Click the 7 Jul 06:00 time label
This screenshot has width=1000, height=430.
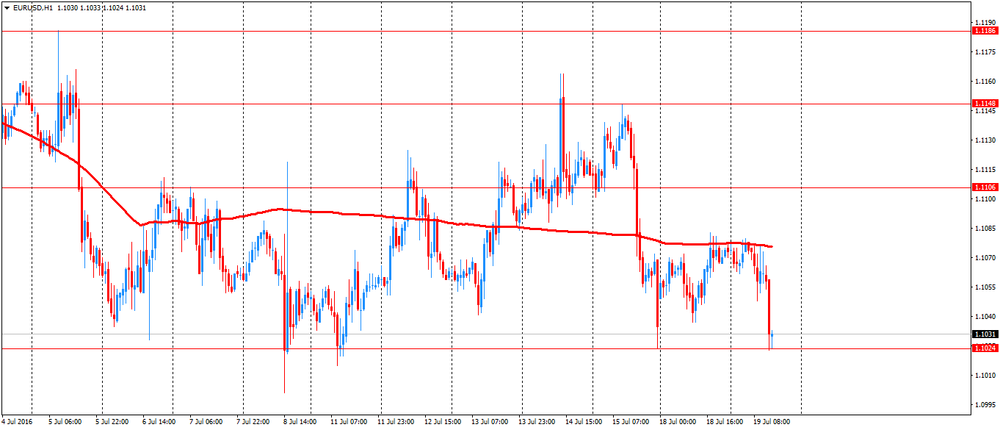[207, 422]
